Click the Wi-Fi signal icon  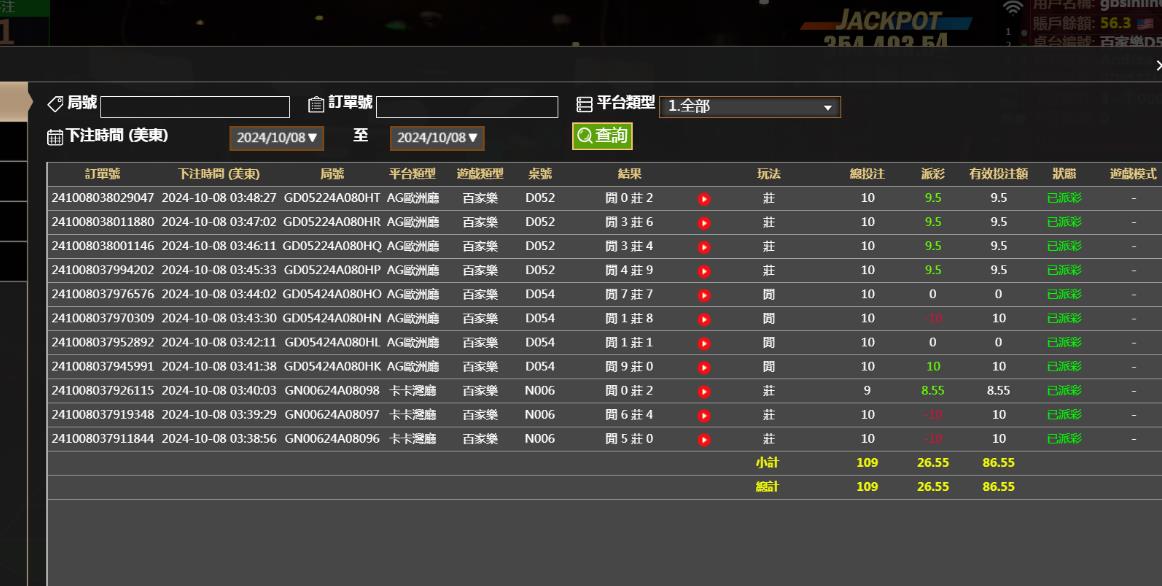pyautogui.click(x=1012, y=8)
